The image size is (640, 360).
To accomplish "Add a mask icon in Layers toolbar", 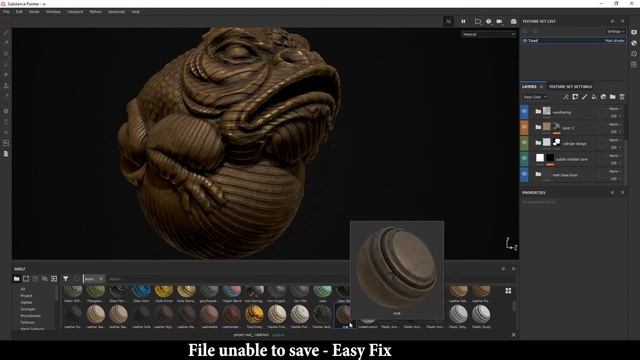I will coord(575,97).
